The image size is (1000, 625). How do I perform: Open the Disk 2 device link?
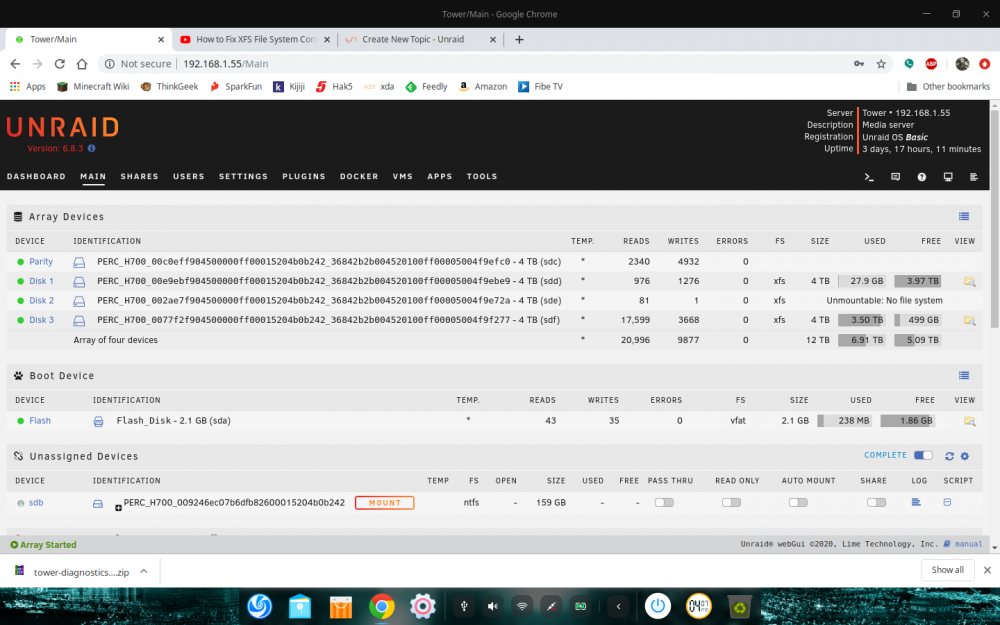pos(41,300)
